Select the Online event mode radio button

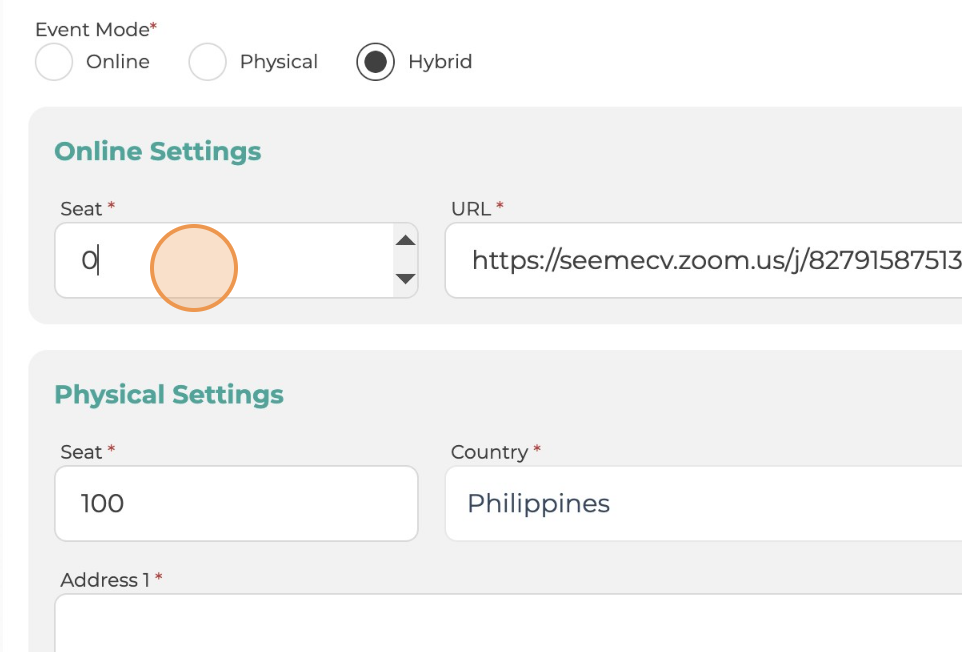(x=54, y=61)
